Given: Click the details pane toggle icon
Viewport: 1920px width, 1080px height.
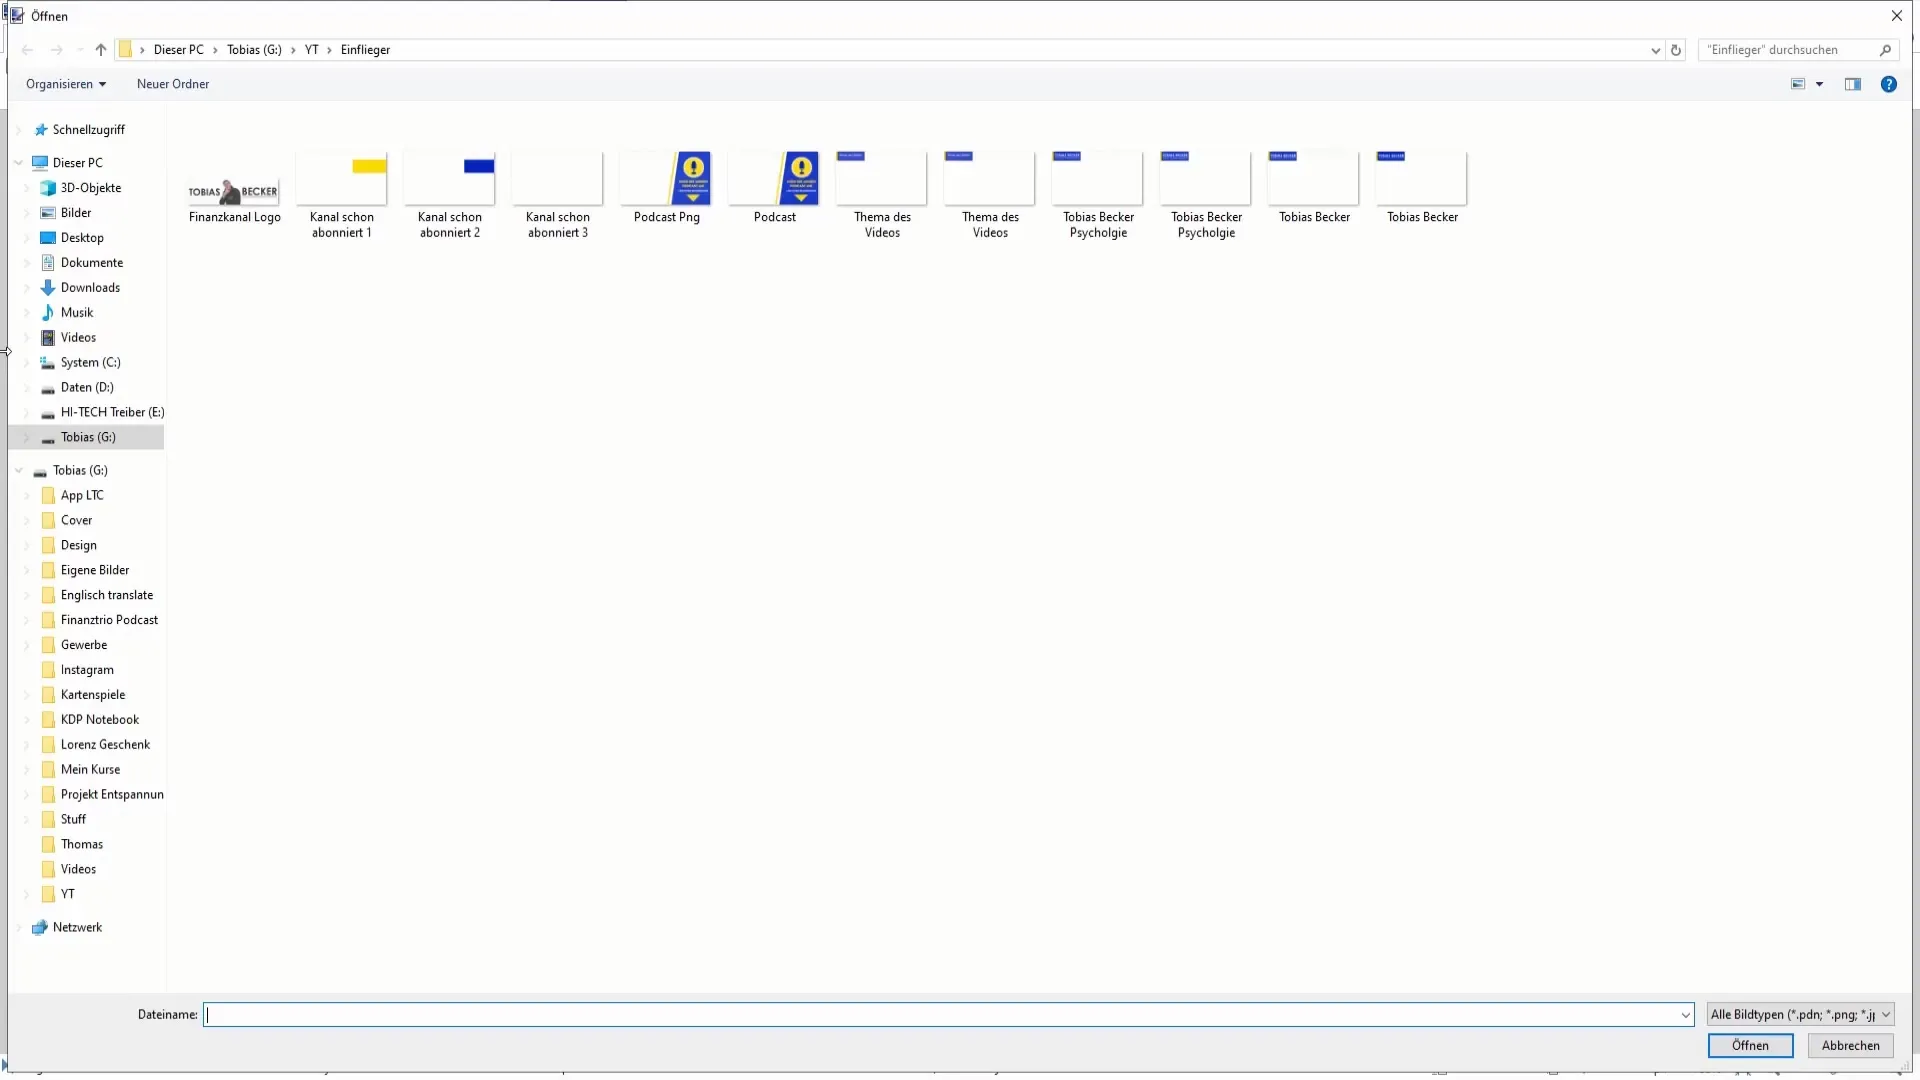Looking at the screenshot, I should point(1853,83).
